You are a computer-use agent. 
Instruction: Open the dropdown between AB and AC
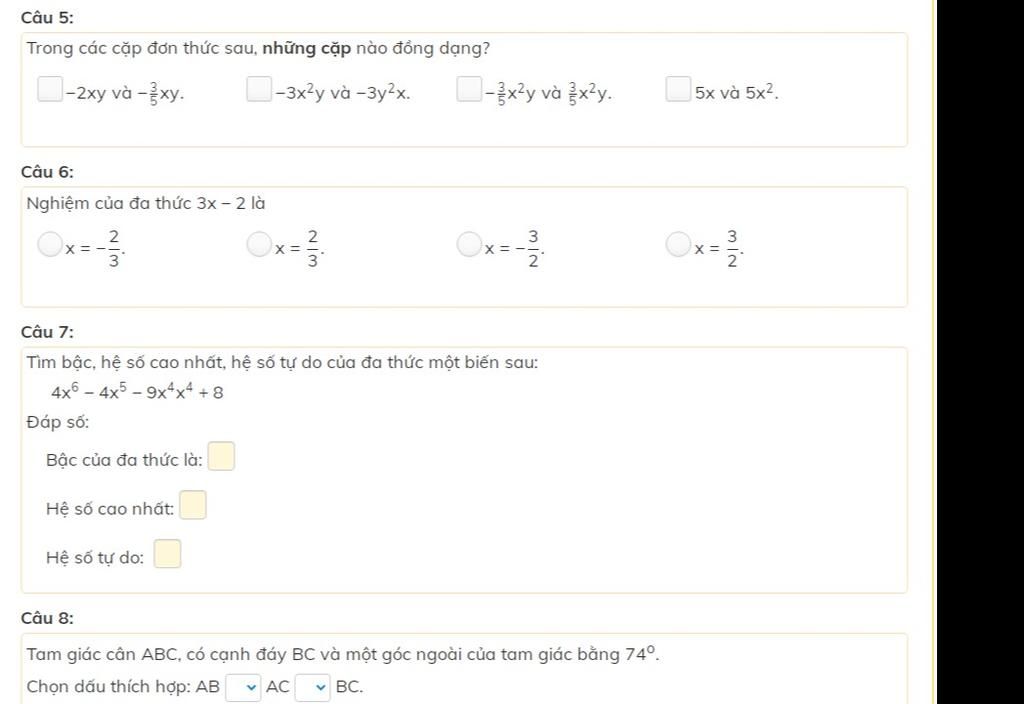[x=243, y=687]
